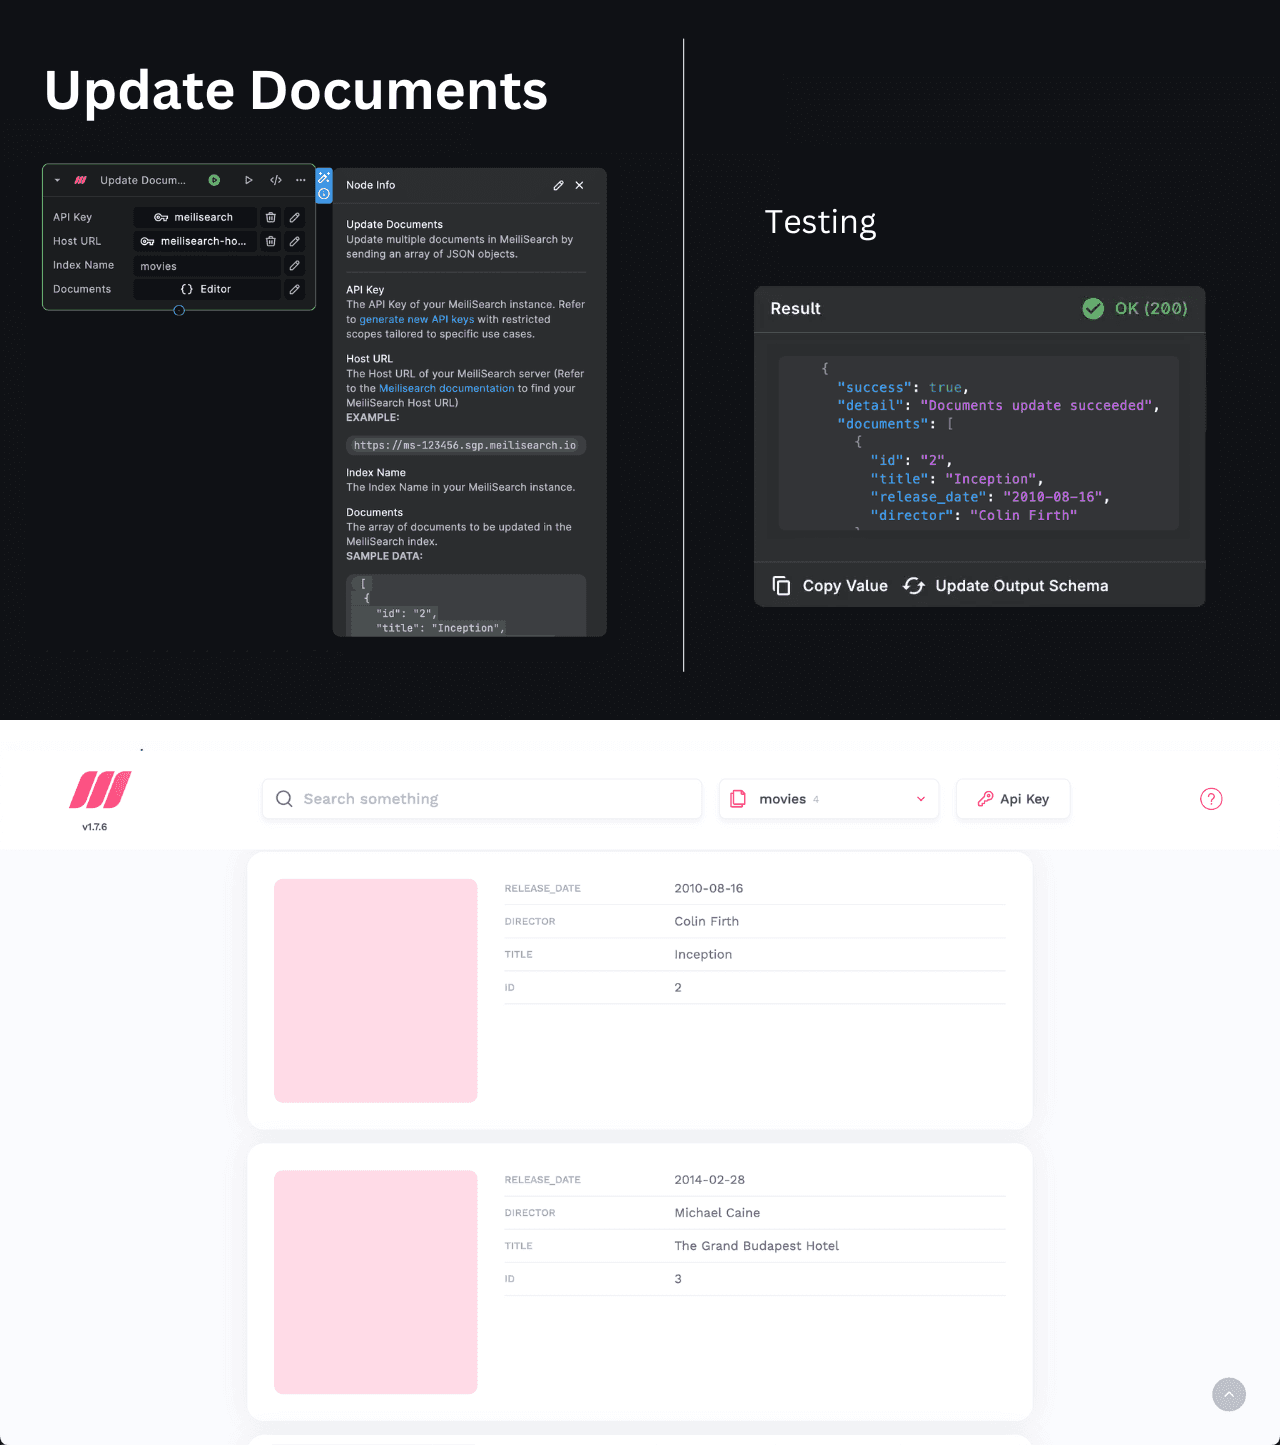
Task: Edit Node Info with the pencil icon
Action: point(558,185)
